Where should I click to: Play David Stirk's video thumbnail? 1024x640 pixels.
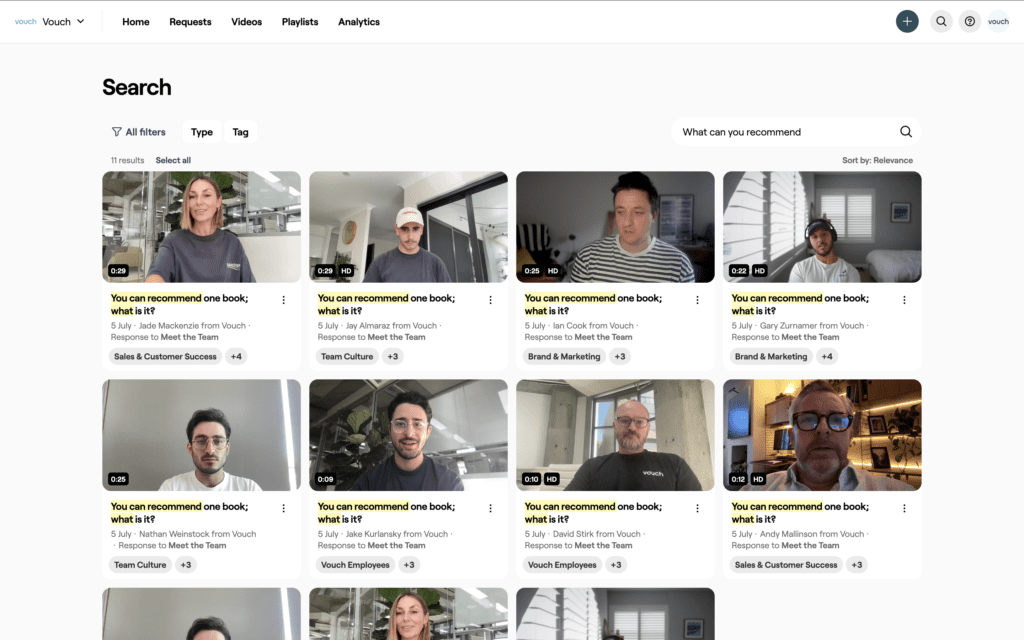pos(615,435)
